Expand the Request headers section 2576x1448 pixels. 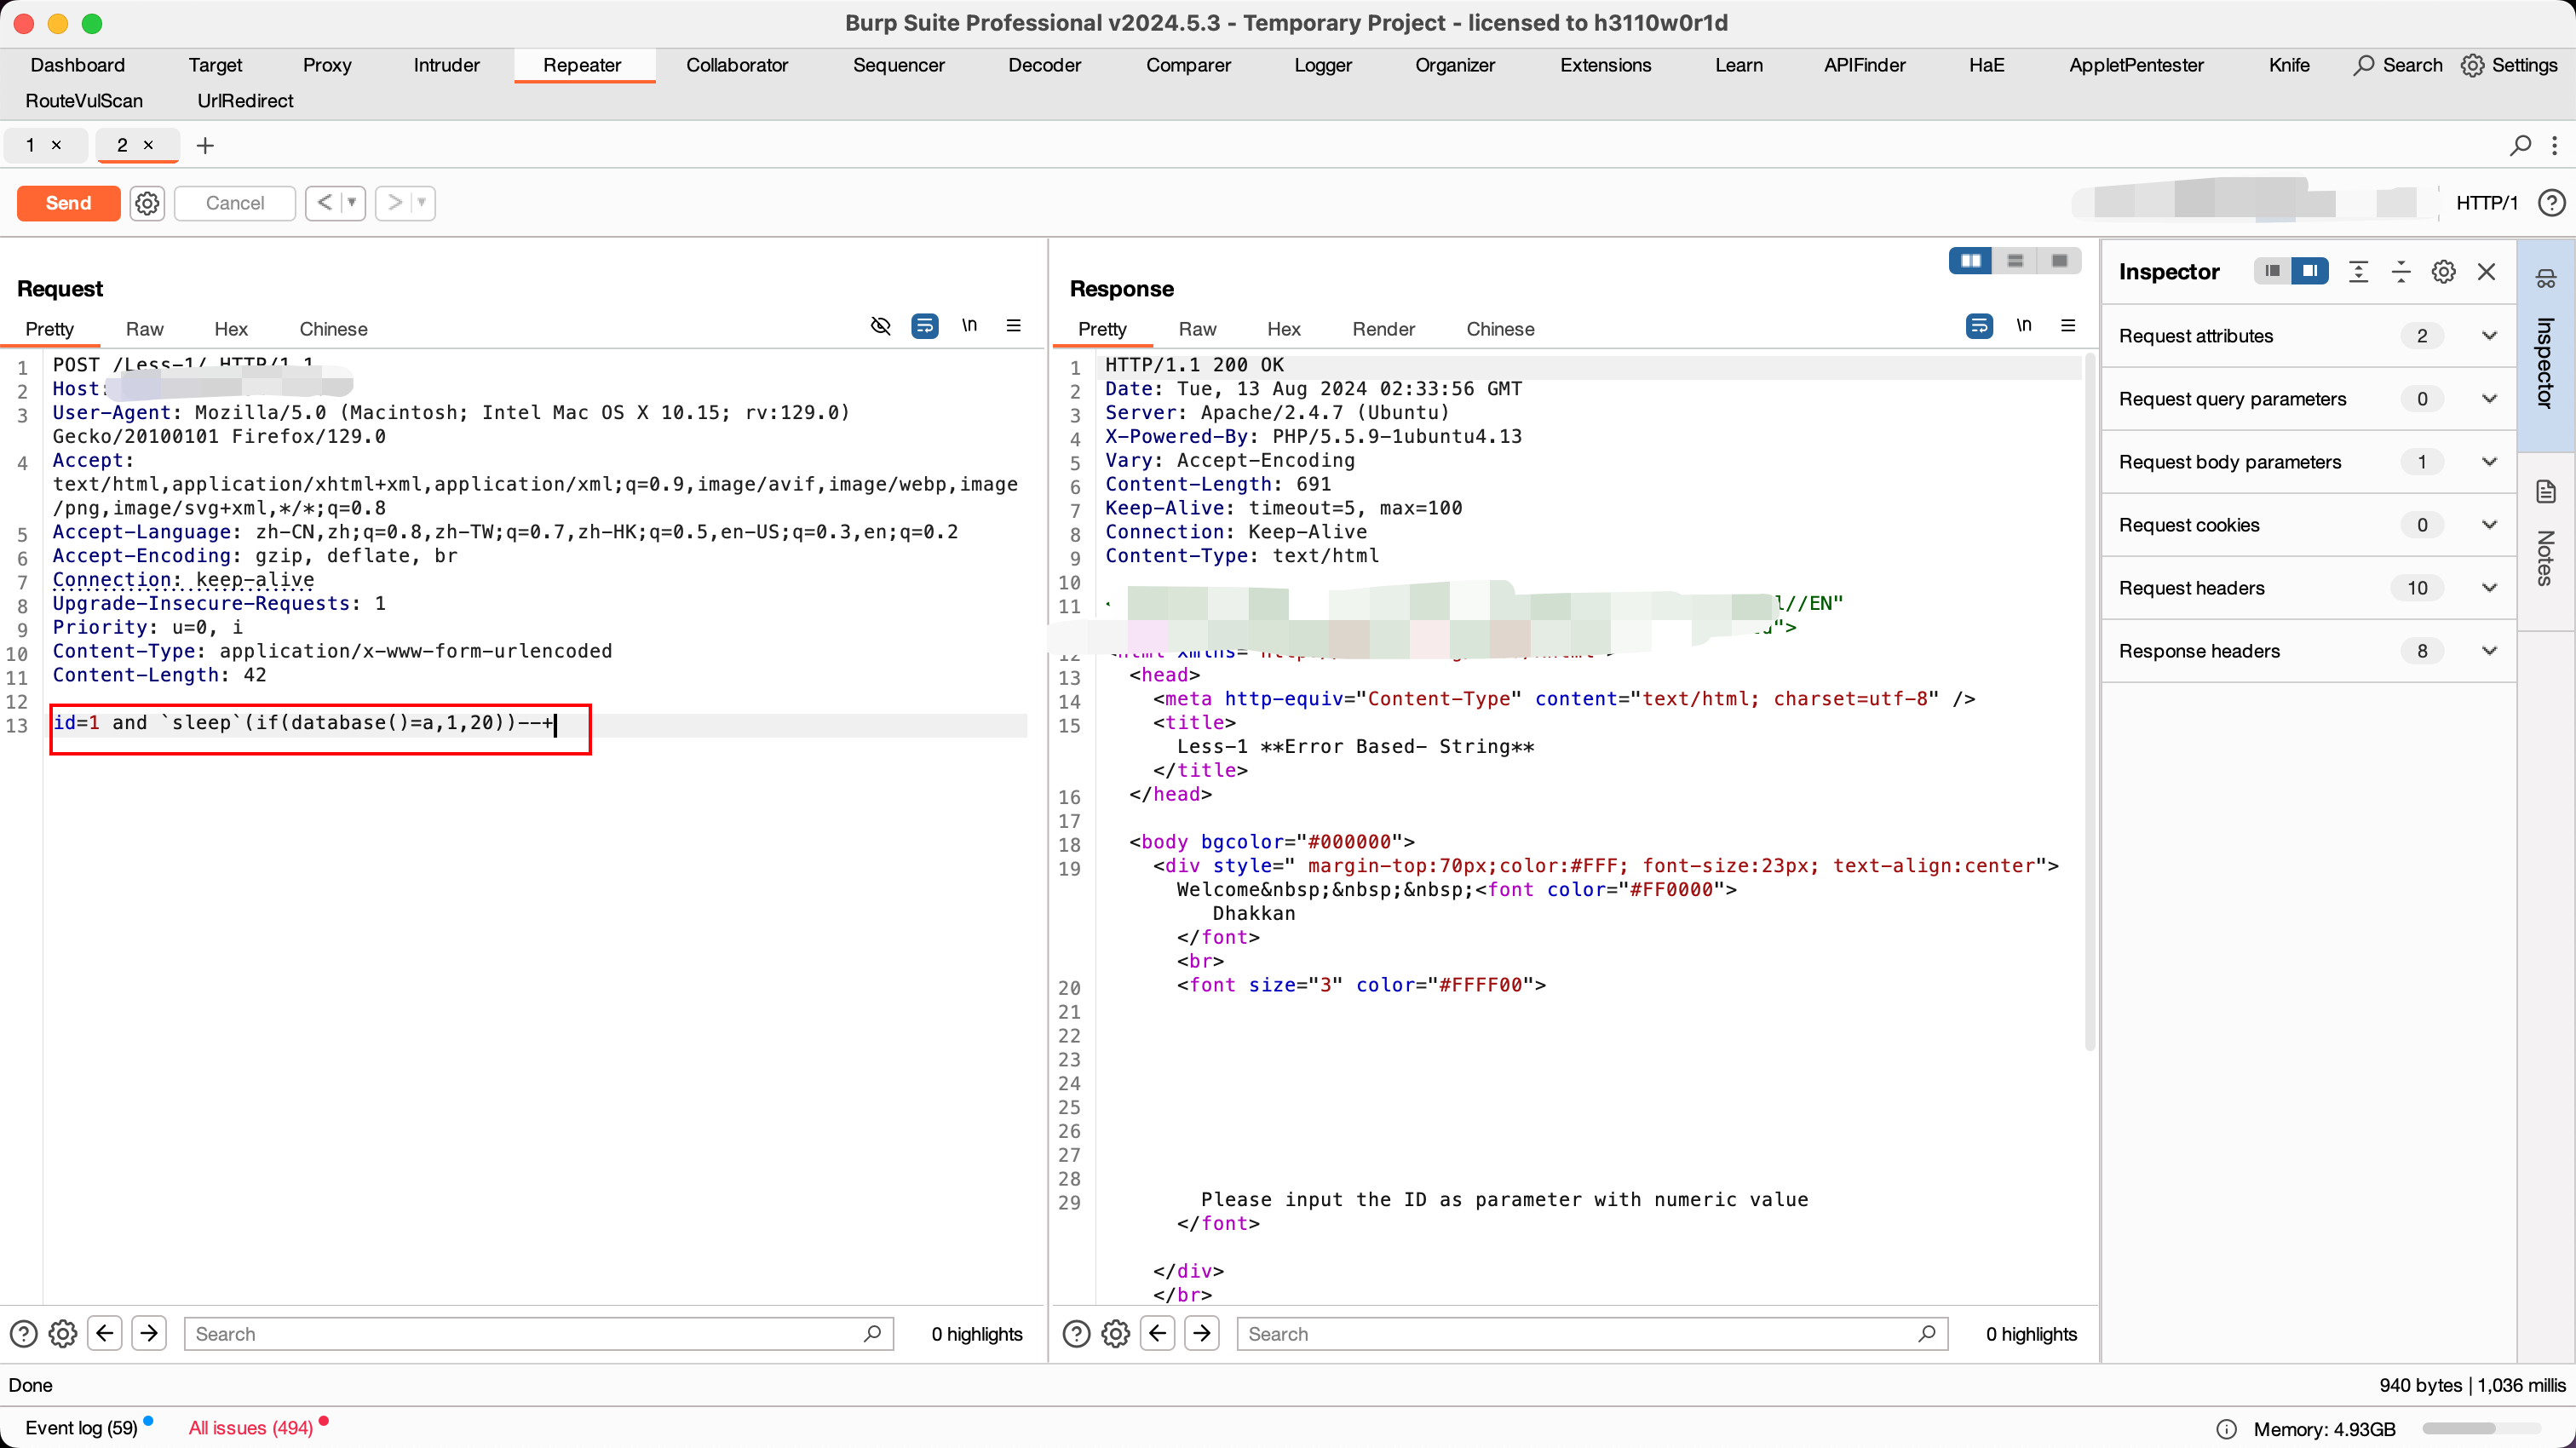(x=2489, y=588)
